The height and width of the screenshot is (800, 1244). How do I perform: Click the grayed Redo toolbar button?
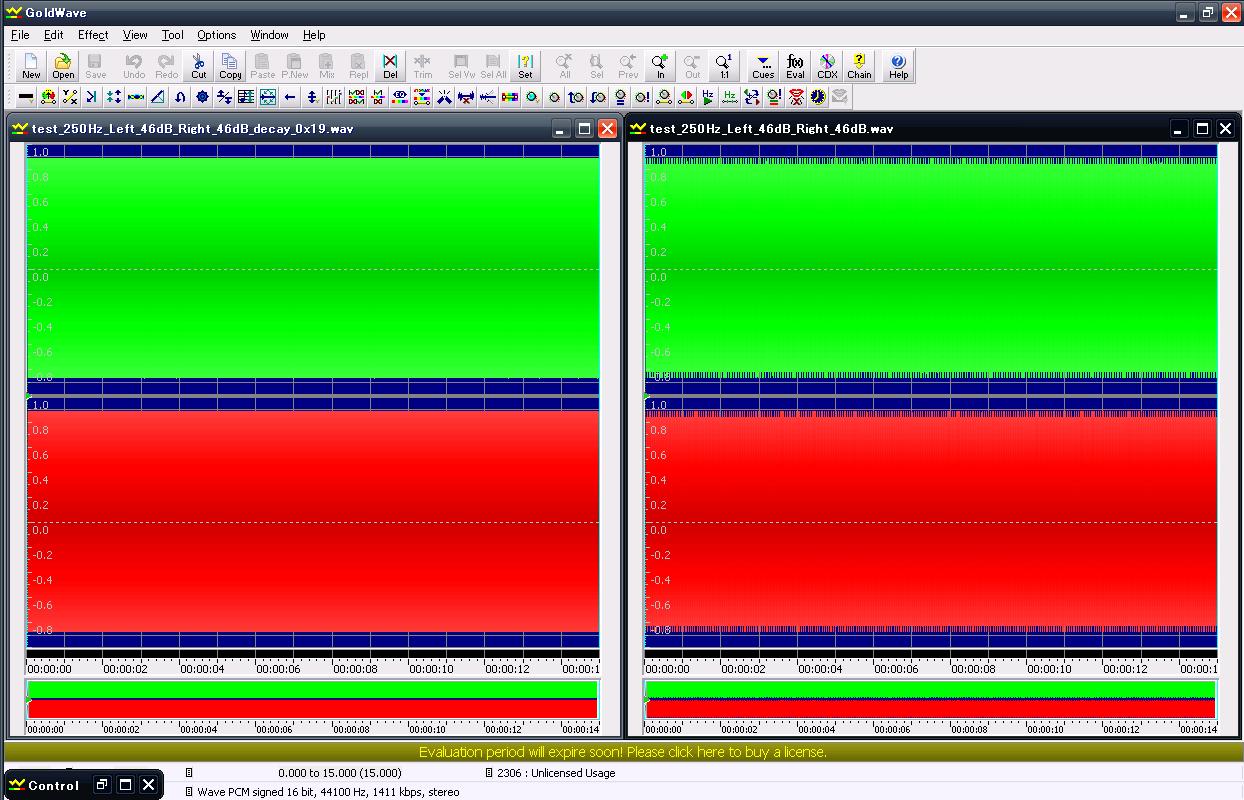166,66
